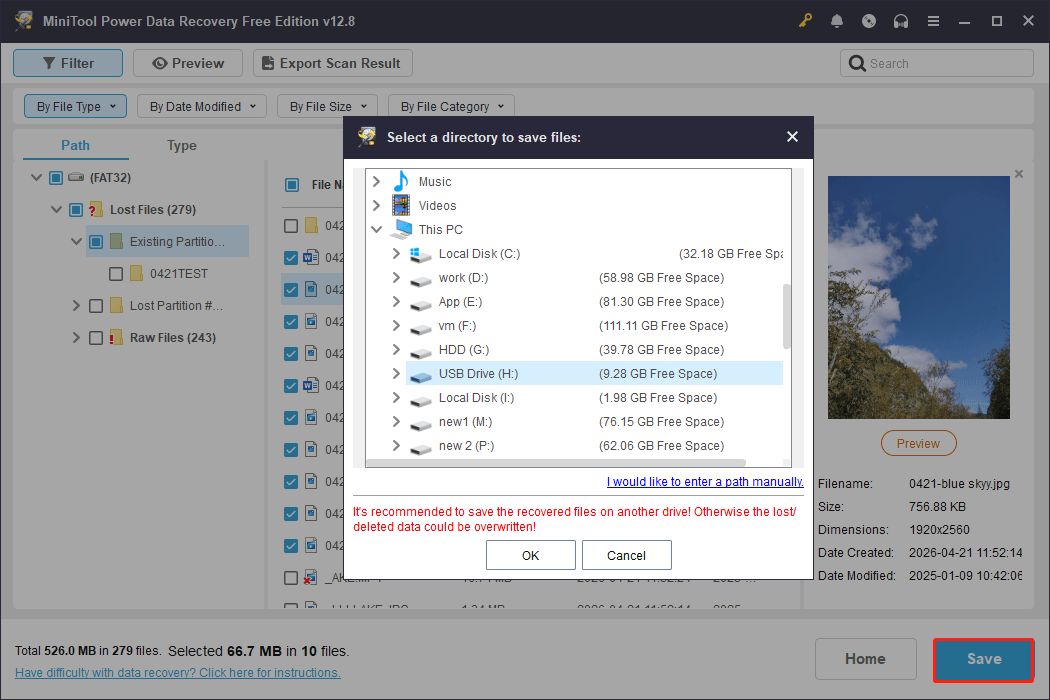Click inside the Search input field
This screenshot has height=700, width=1050.
point(937,63)
